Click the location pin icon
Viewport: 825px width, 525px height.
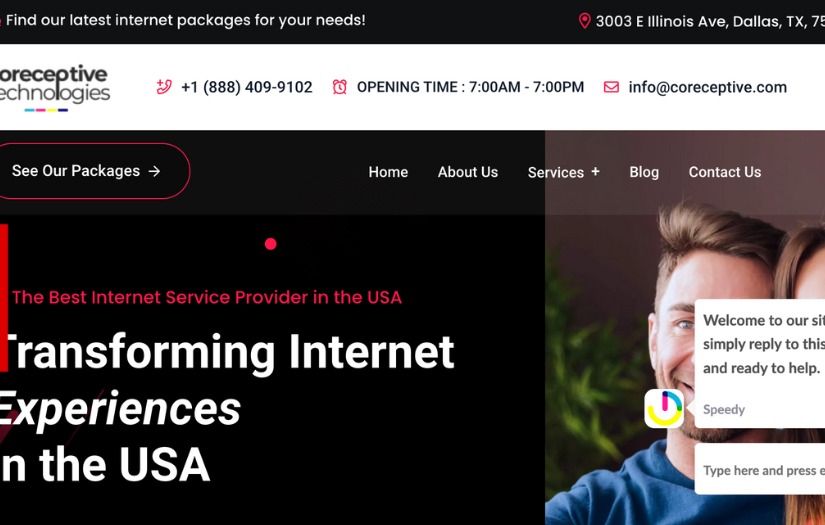584,21
